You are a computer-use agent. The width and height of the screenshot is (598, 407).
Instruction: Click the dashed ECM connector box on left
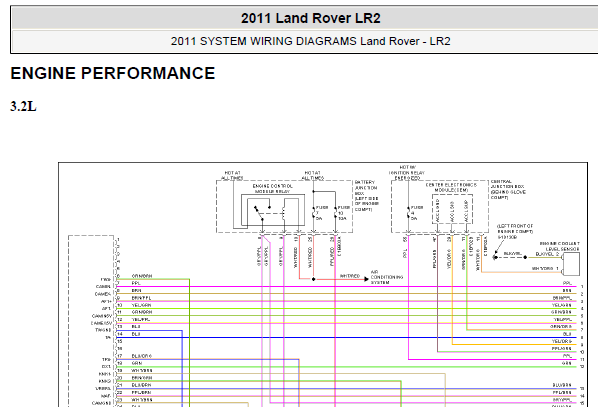coord(91,321)
